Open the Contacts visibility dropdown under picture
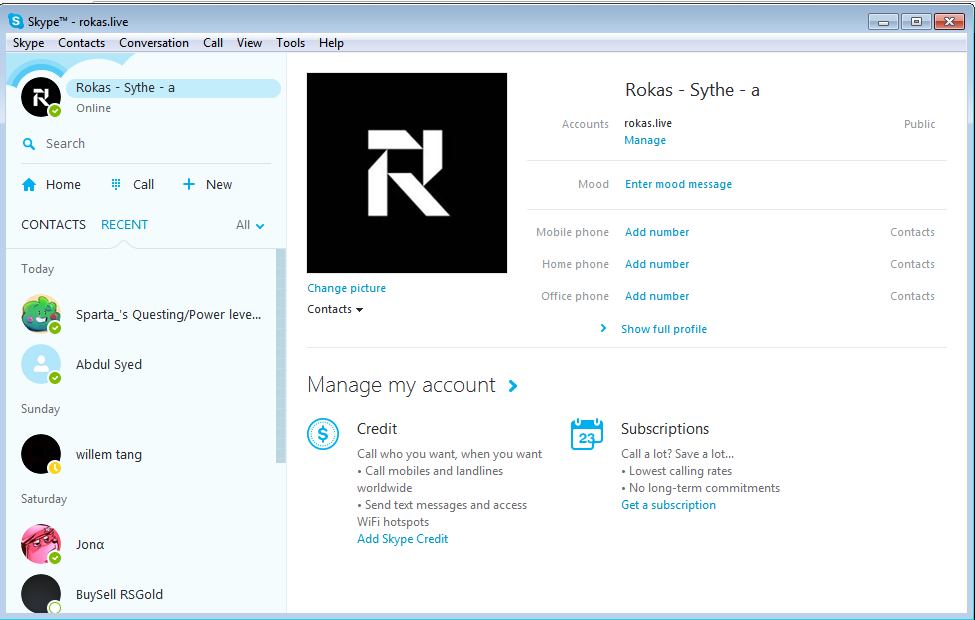 pos(335,309)
